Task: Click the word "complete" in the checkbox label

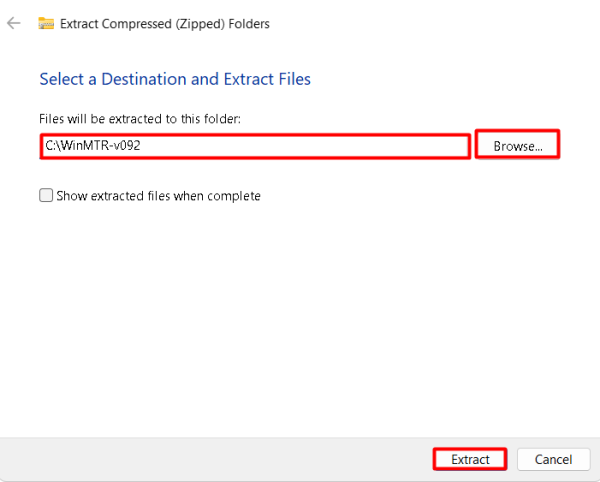Action: 236,196
